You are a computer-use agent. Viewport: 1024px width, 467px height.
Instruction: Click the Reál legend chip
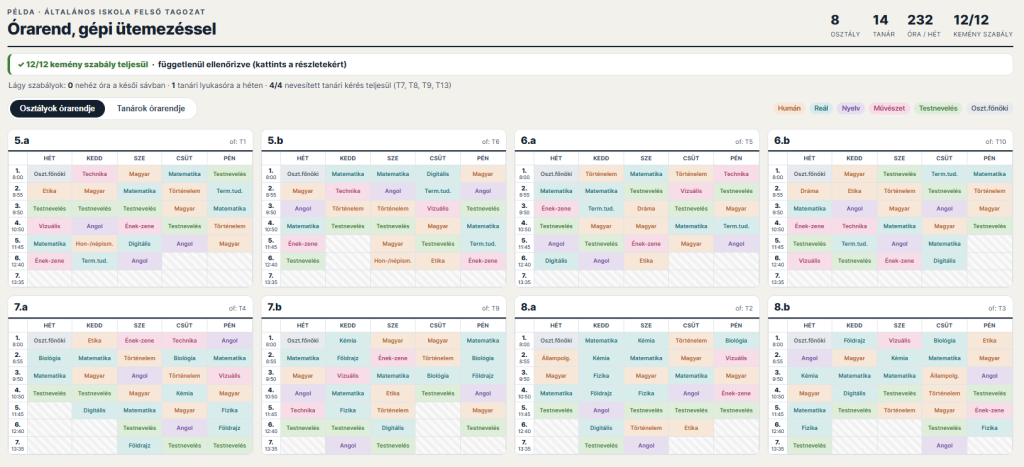click(822, 108)
